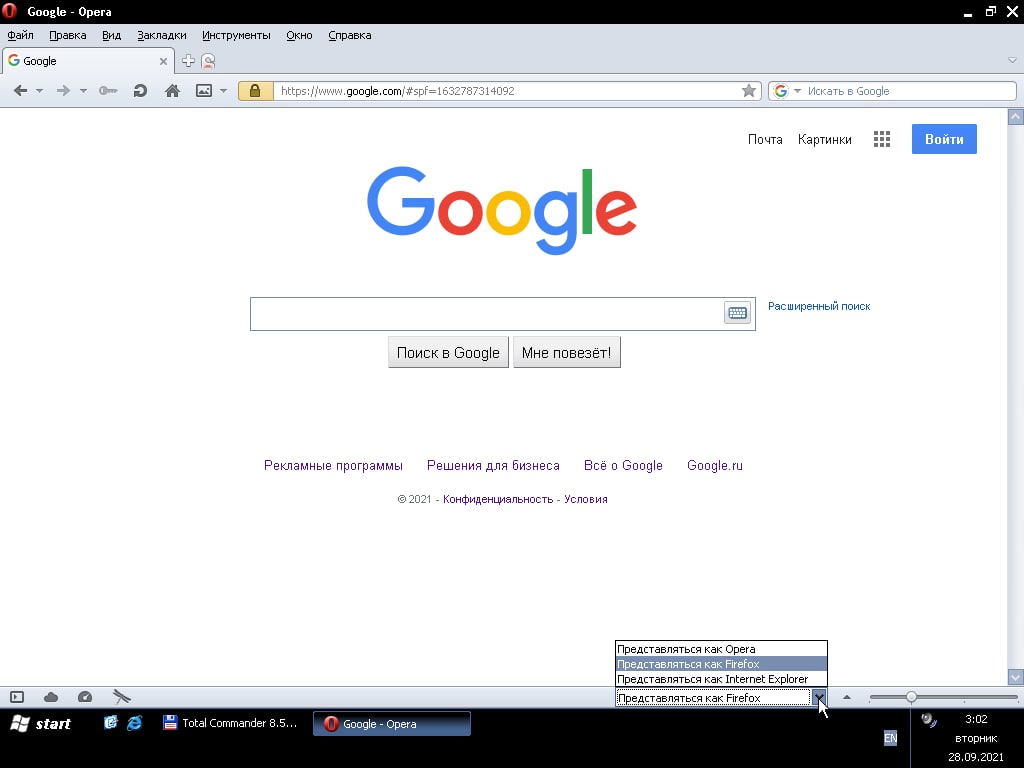The height and width of the screenshot is (768, 1024).
Task: Open the Окно menu
Action: [299, 35]
